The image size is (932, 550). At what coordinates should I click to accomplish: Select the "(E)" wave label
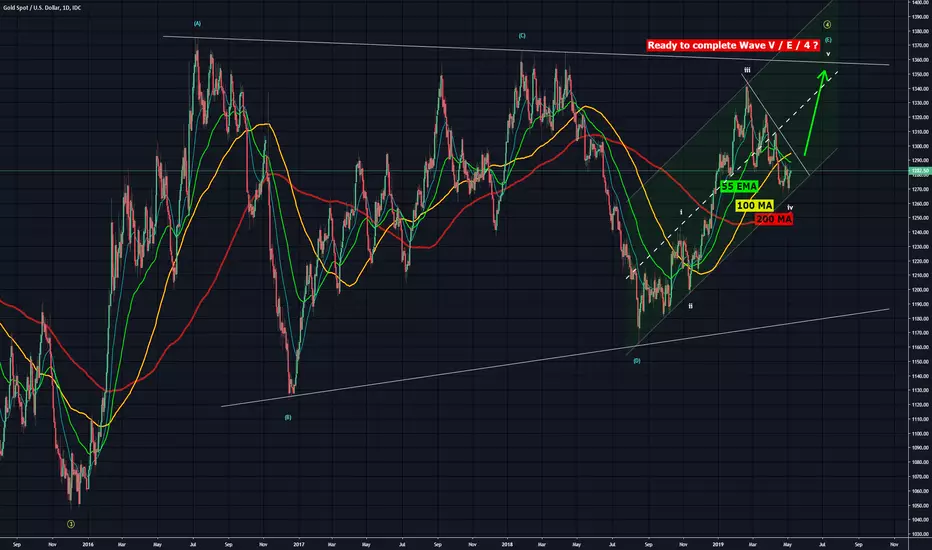(828, 40)
